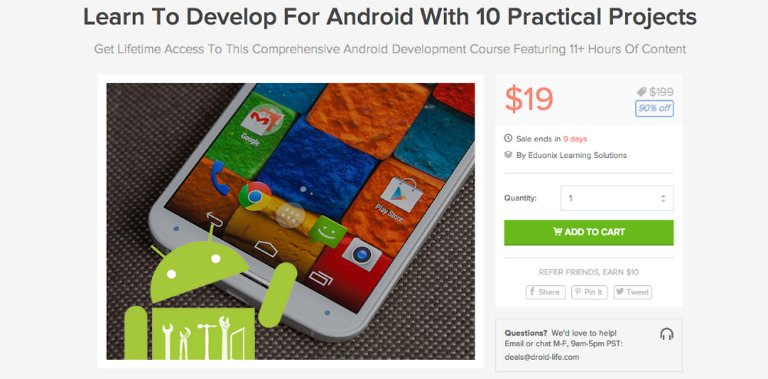Click the headphones support icon

tap(666, 334)
